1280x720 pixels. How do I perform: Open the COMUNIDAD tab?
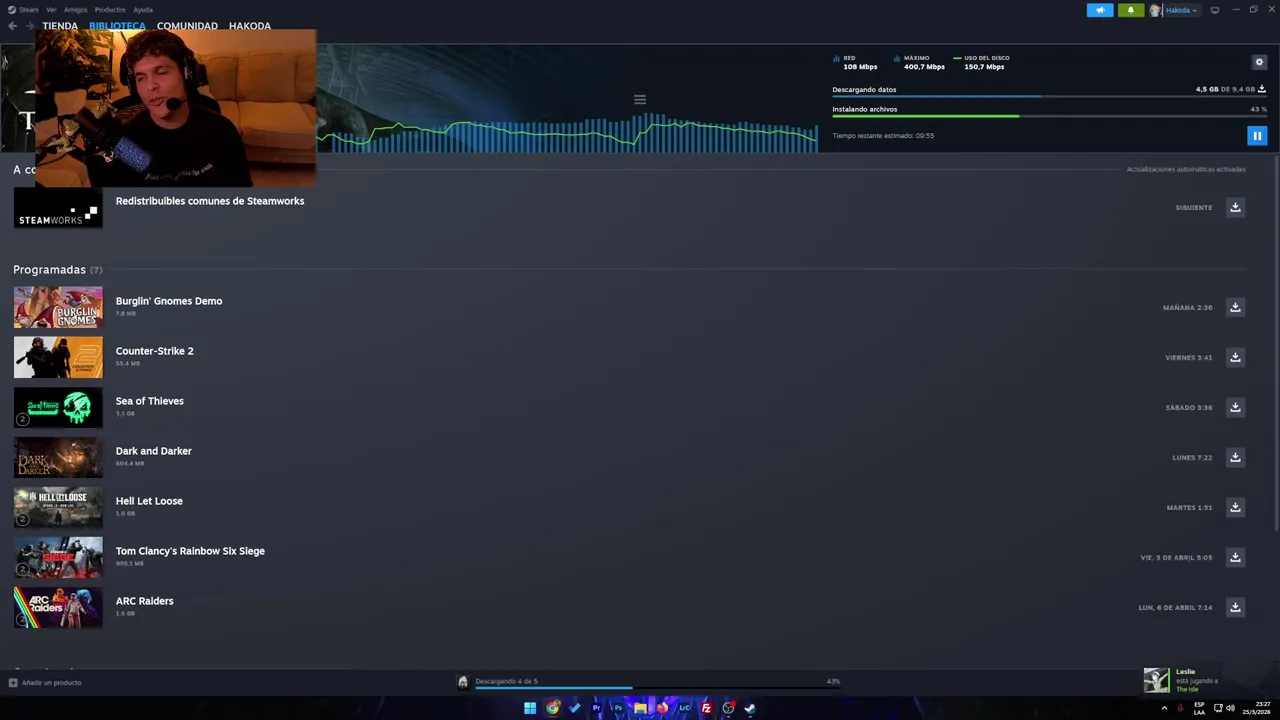coord(187,26)
